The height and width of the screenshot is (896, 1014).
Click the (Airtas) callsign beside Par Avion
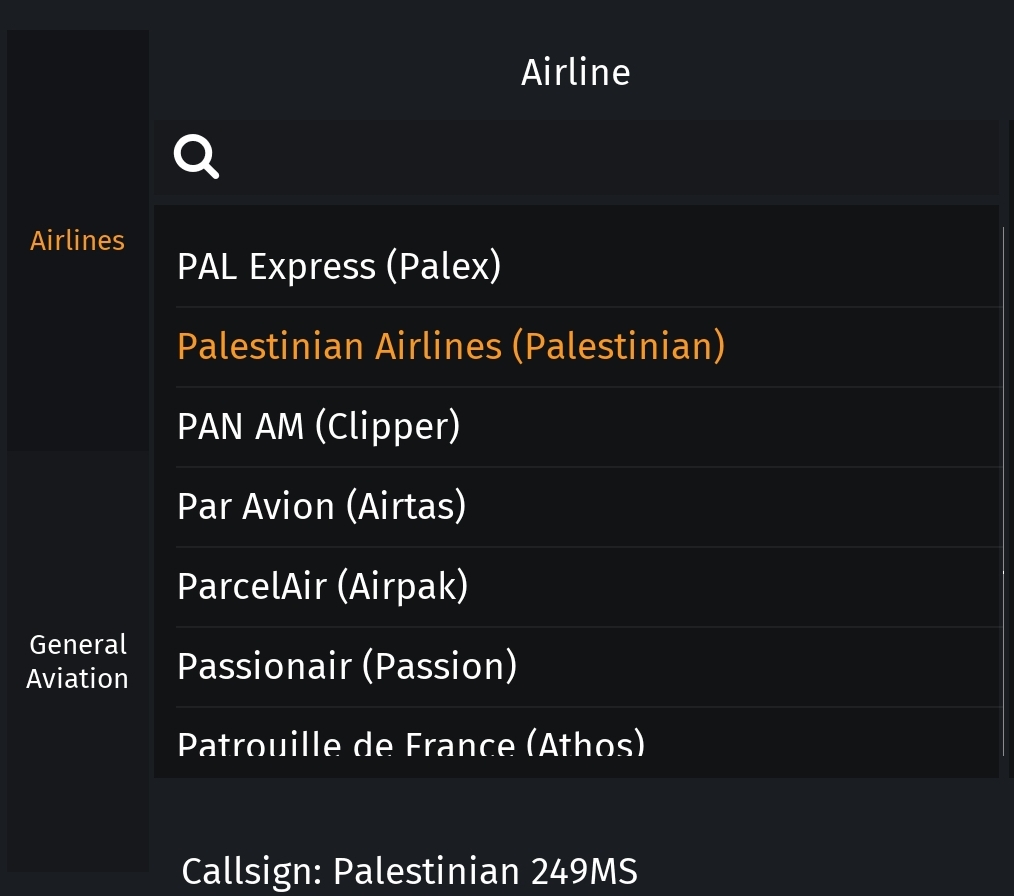coord(406,506)
